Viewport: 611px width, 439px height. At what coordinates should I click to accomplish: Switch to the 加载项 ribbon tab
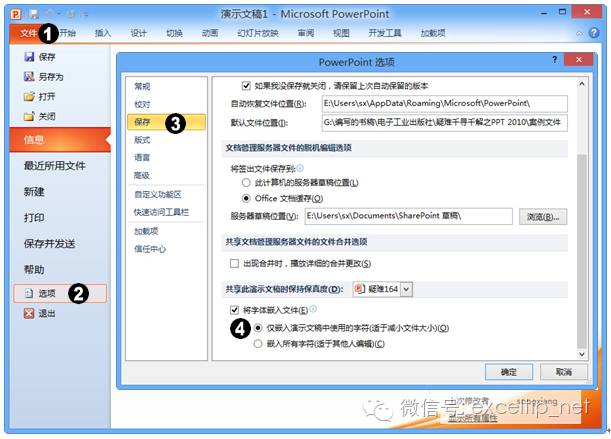coord(433,33)
